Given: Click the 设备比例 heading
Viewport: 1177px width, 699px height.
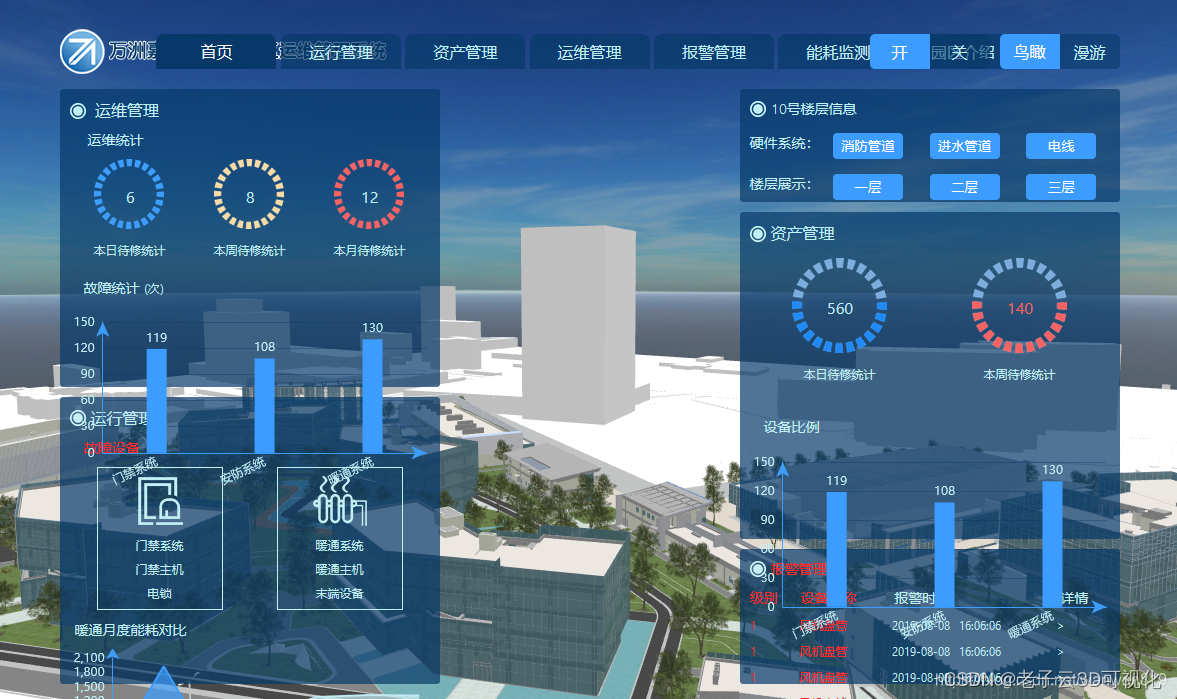Looking at the screenshot, I should (791, 427).
